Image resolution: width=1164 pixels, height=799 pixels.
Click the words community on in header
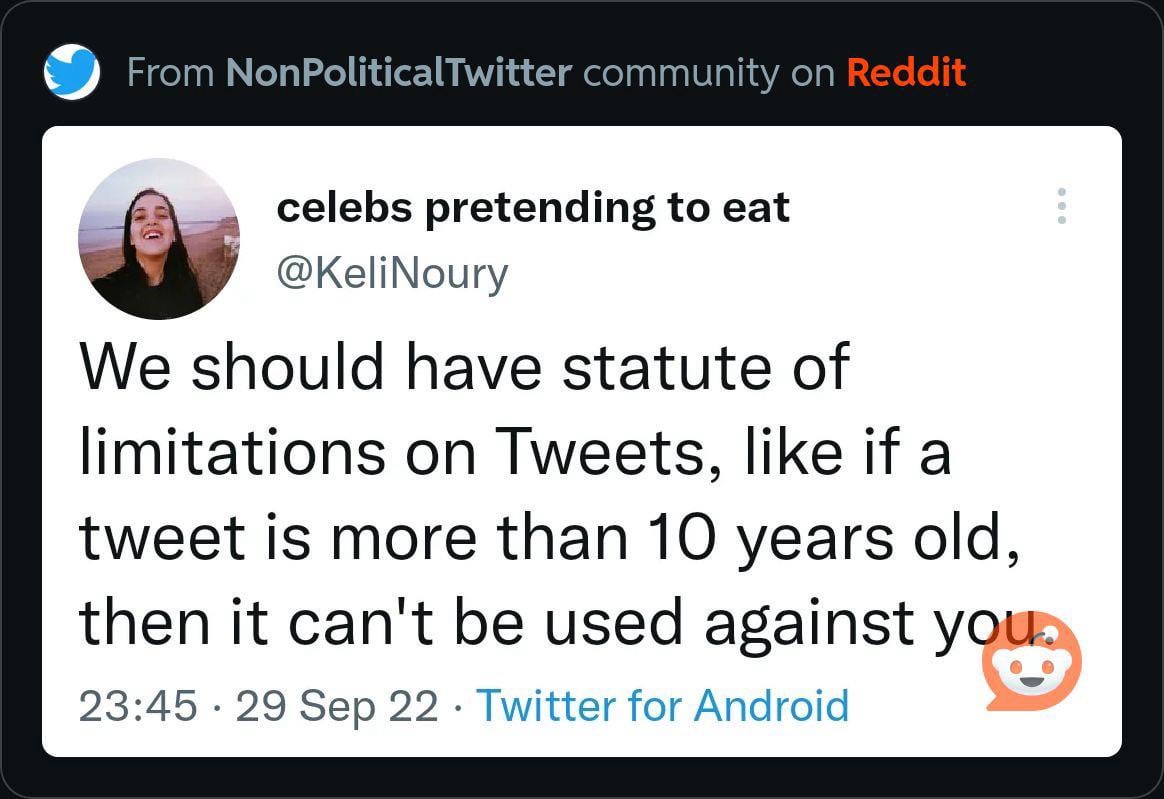tap(709, 72)
